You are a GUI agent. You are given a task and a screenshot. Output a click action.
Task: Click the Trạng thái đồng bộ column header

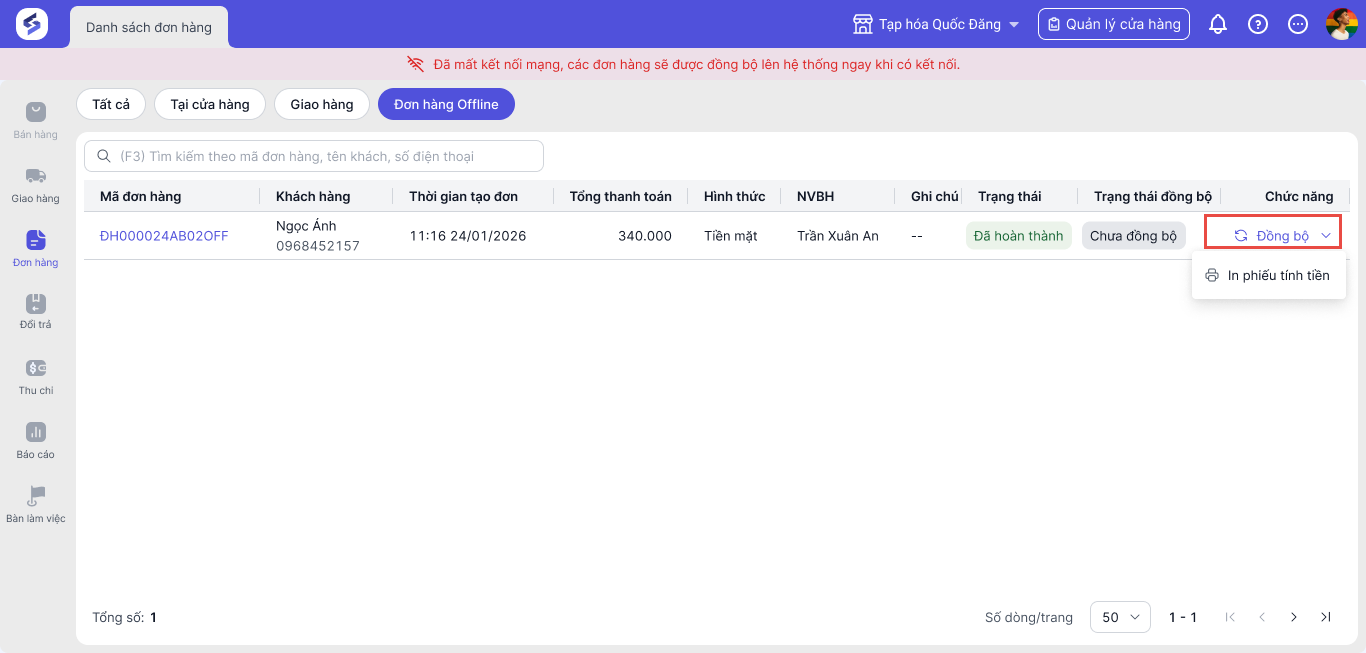pyautogui.click(x=1153, y=196)
